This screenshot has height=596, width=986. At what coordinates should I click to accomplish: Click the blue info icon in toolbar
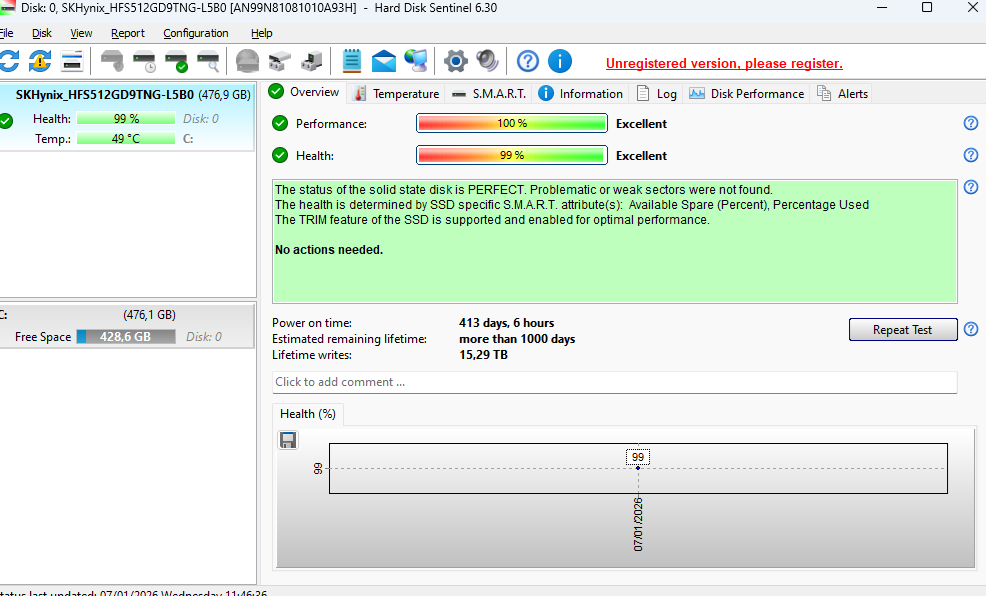560,61
